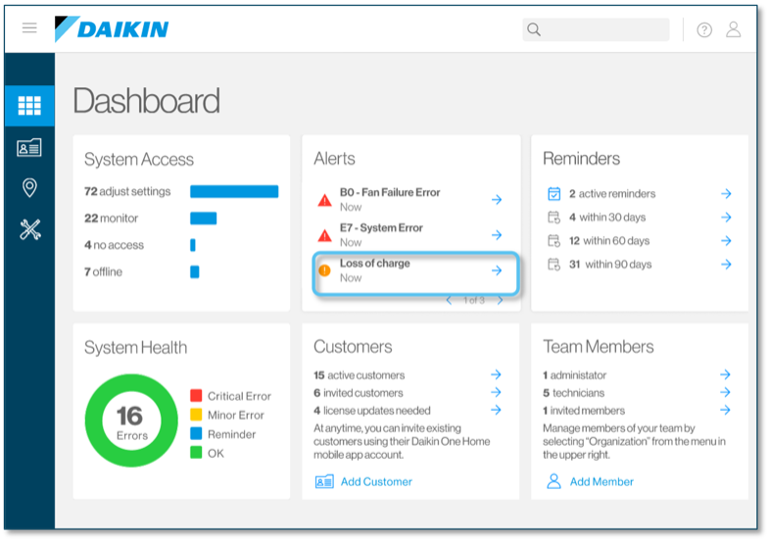Screen dimensions: 770x546
Task: Click the B0 Fan Failure warning triangle
Action: (325, 200)
